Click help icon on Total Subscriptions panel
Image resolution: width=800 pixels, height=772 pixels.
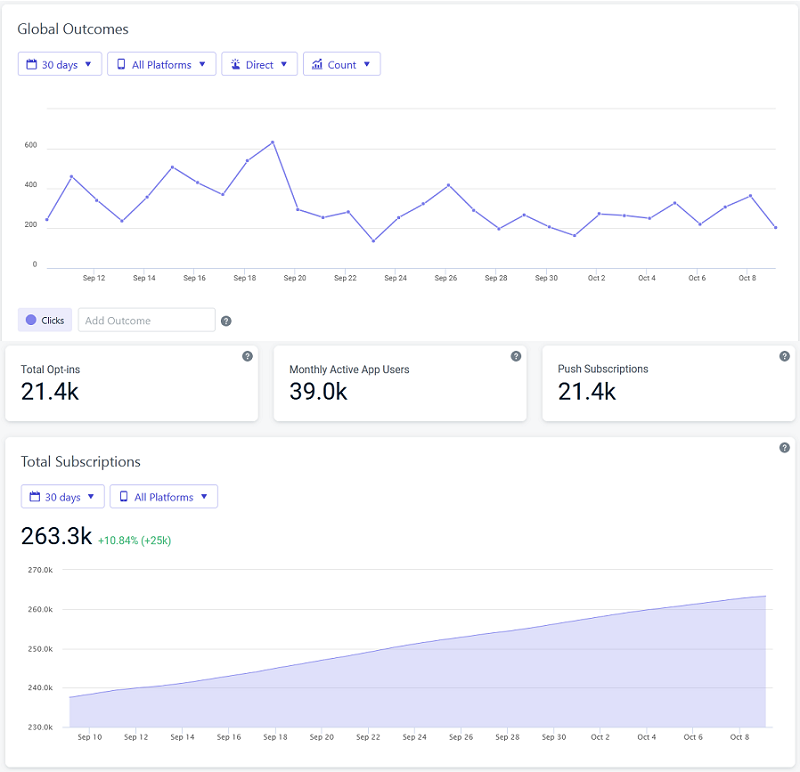(784, 448)
